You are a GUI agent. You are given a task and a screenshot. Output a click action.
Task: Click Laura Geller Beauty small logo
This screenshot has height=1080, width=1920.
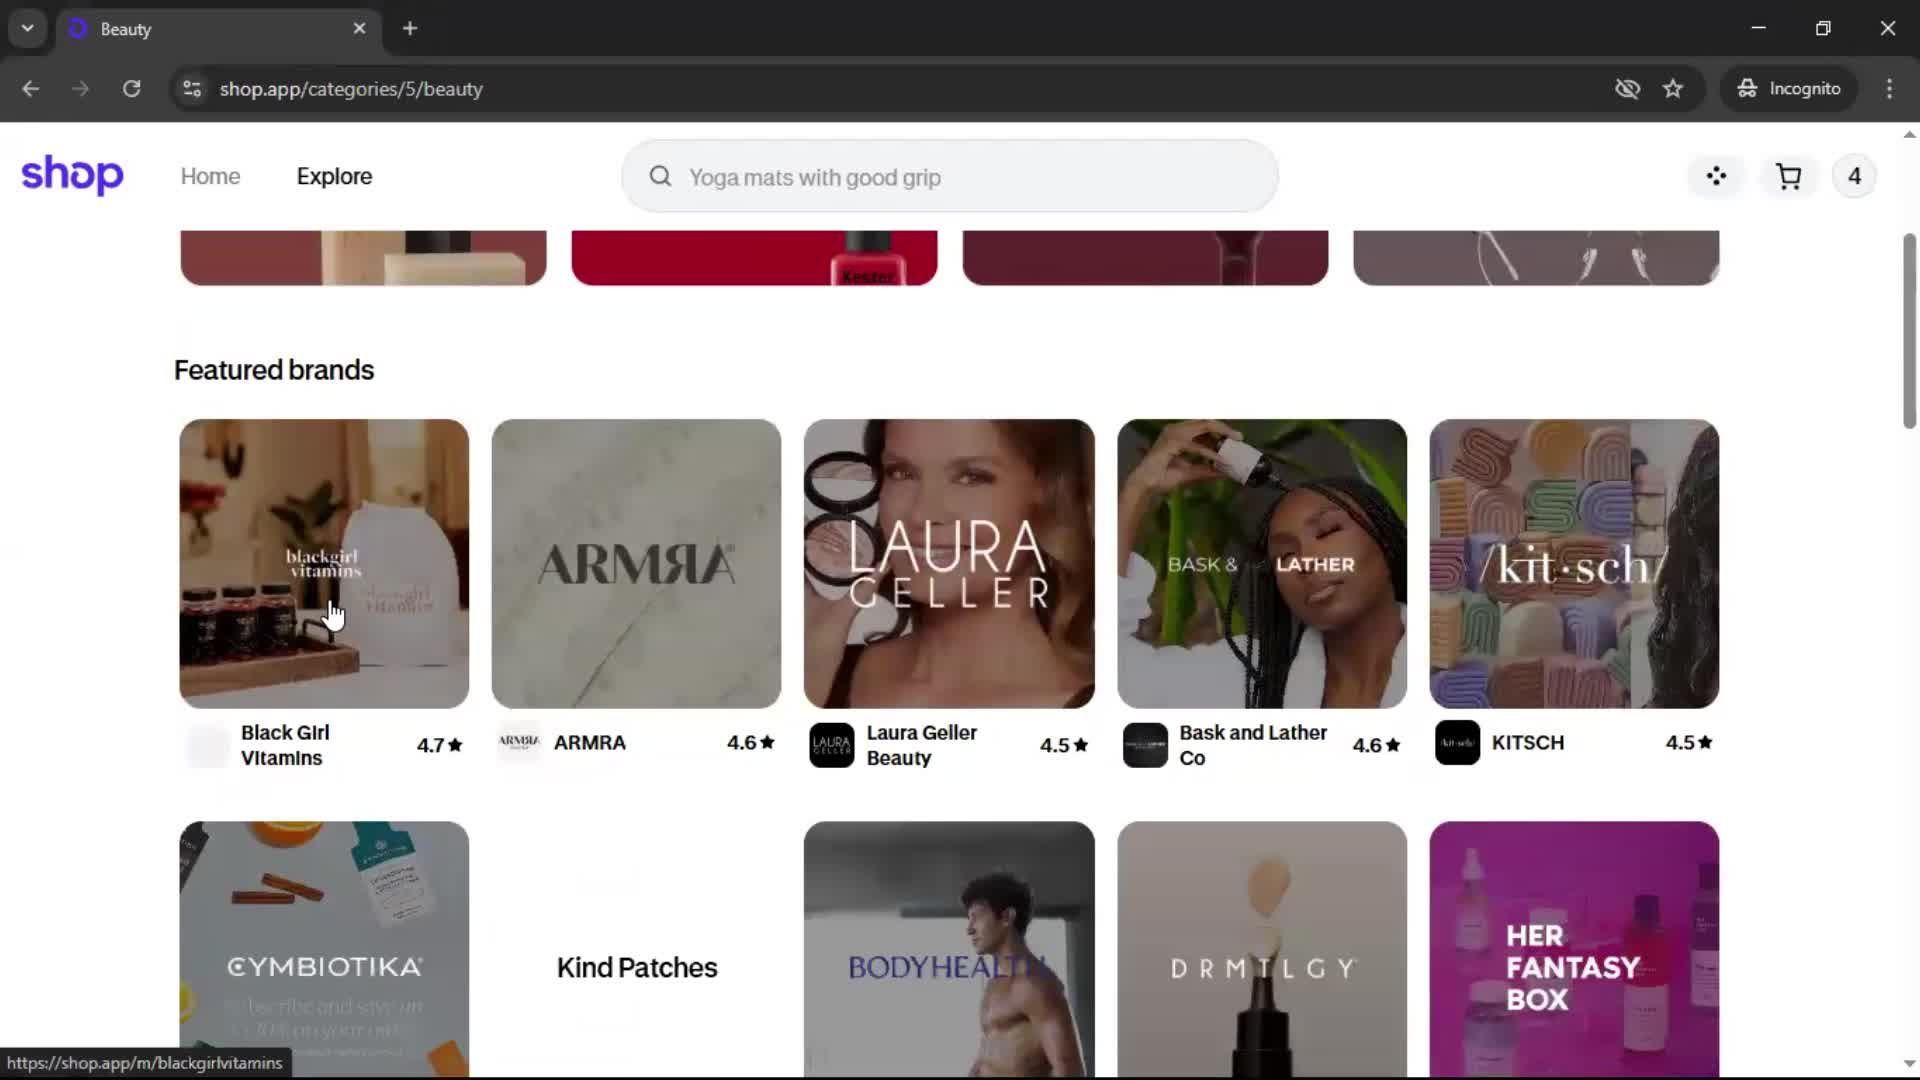(x=831, y=745)
